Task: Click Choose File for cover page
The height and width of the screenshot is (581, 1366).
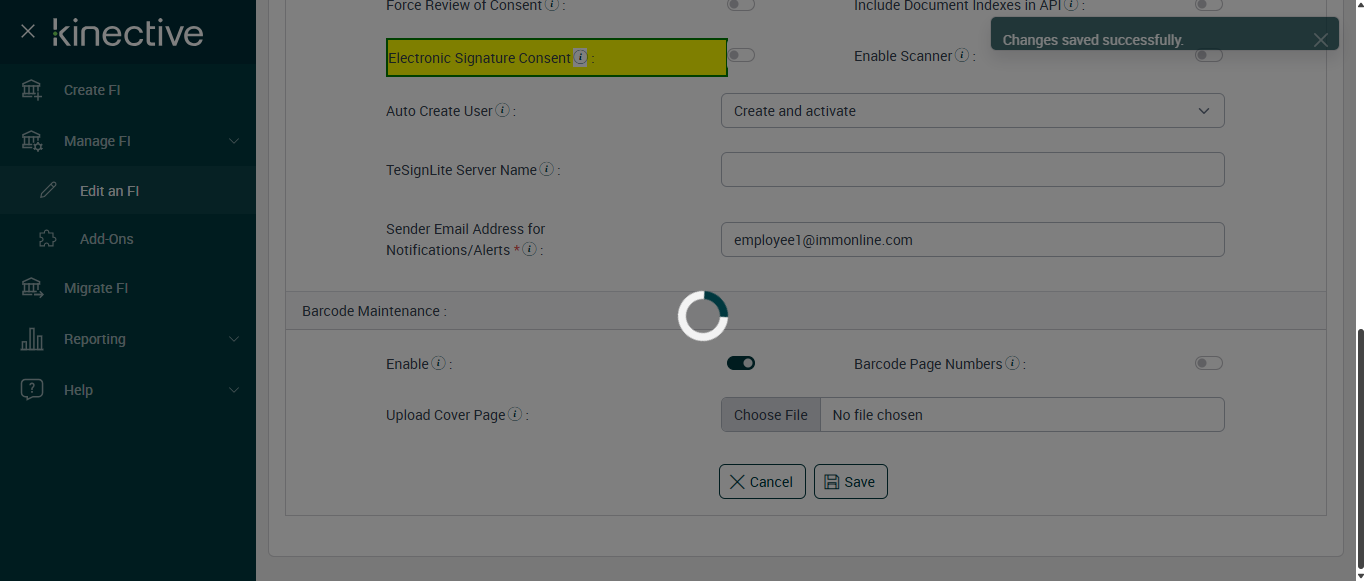Action: click(x=771, y=415)
